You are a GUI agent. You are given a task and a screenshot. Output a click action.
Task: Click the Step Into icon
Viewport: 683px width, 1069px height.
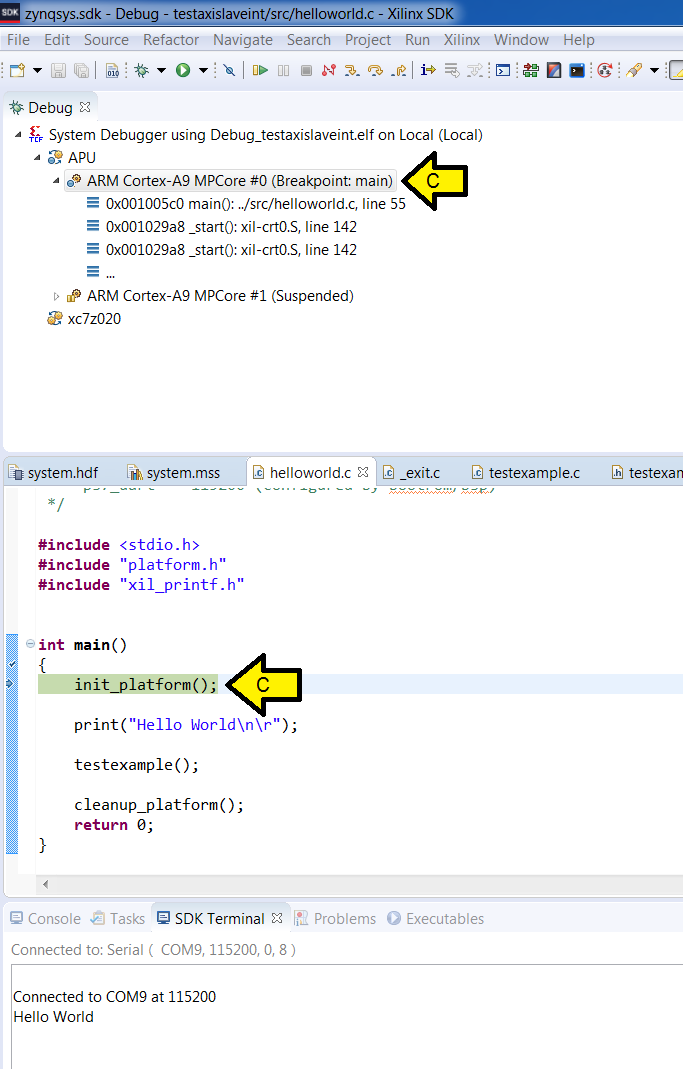coord(352,71)
